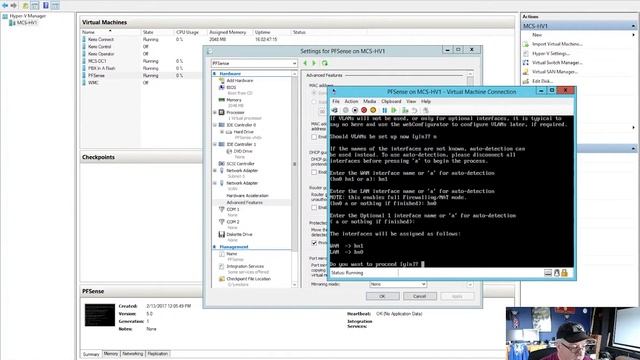
Task: Switch to the Networking tab
Action: (133, 354)
